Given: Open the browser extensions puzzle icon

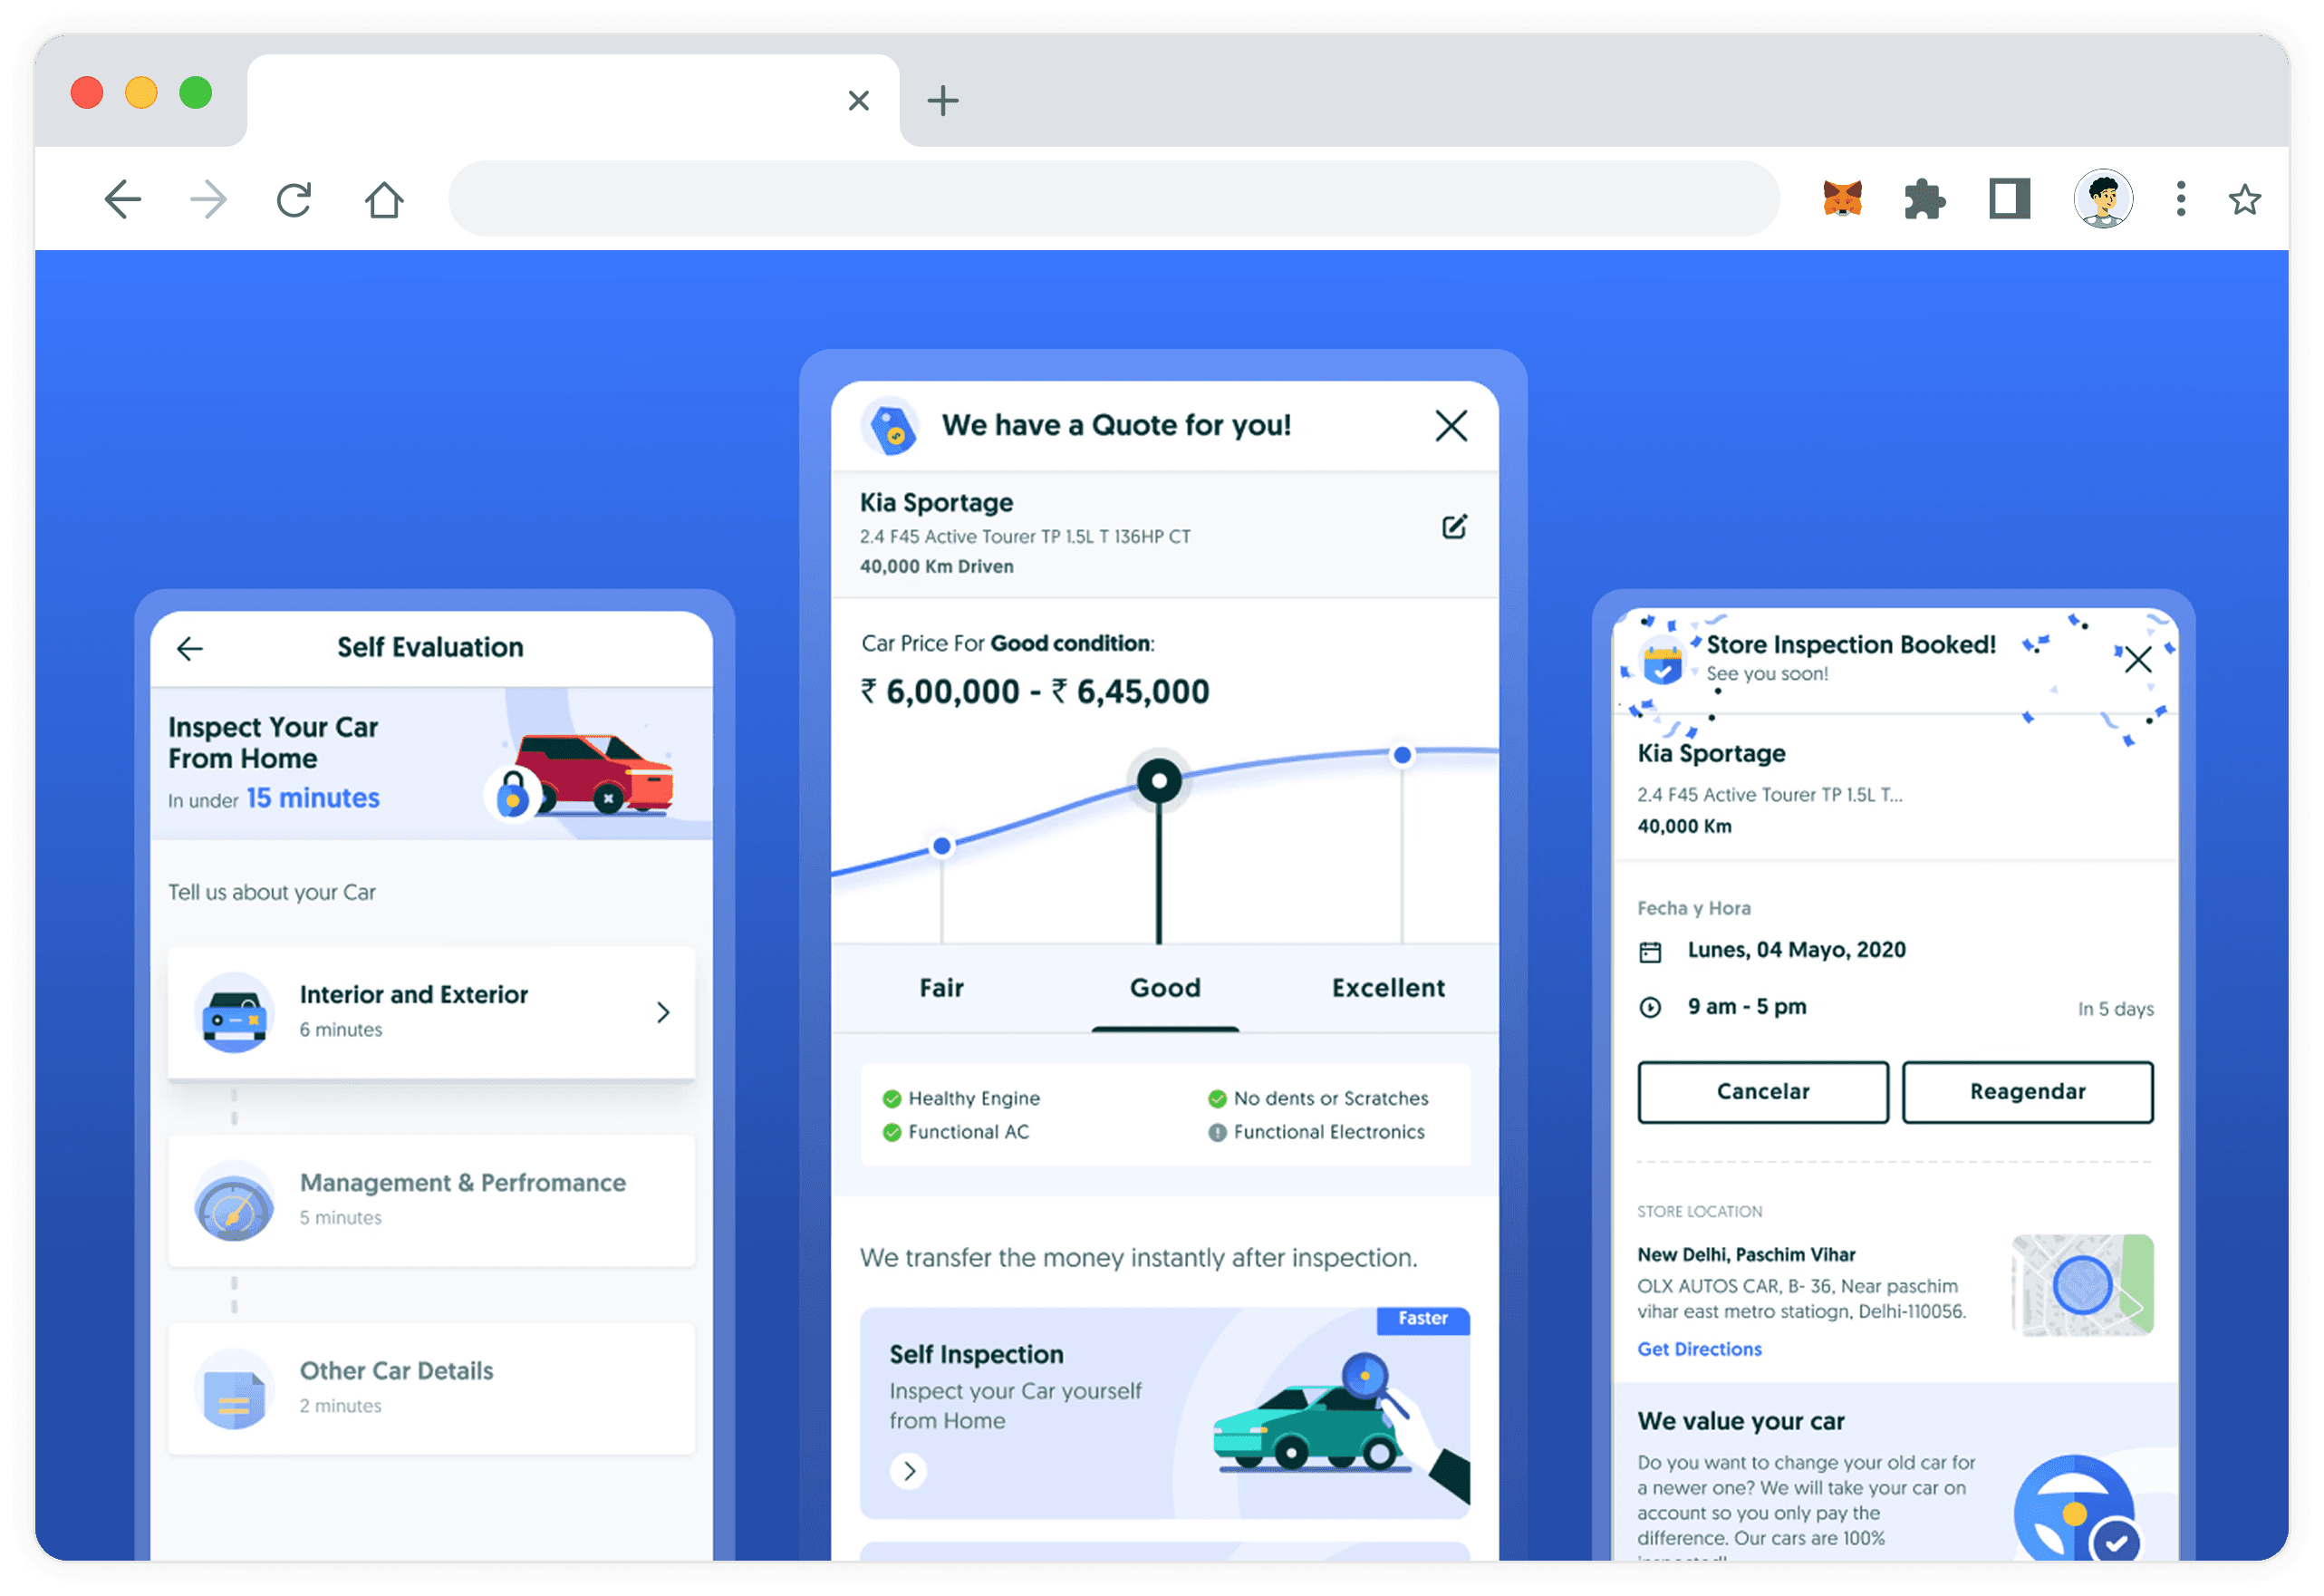Looking at the screenshot, I should pyautogui.click(x=1924, y=199).
